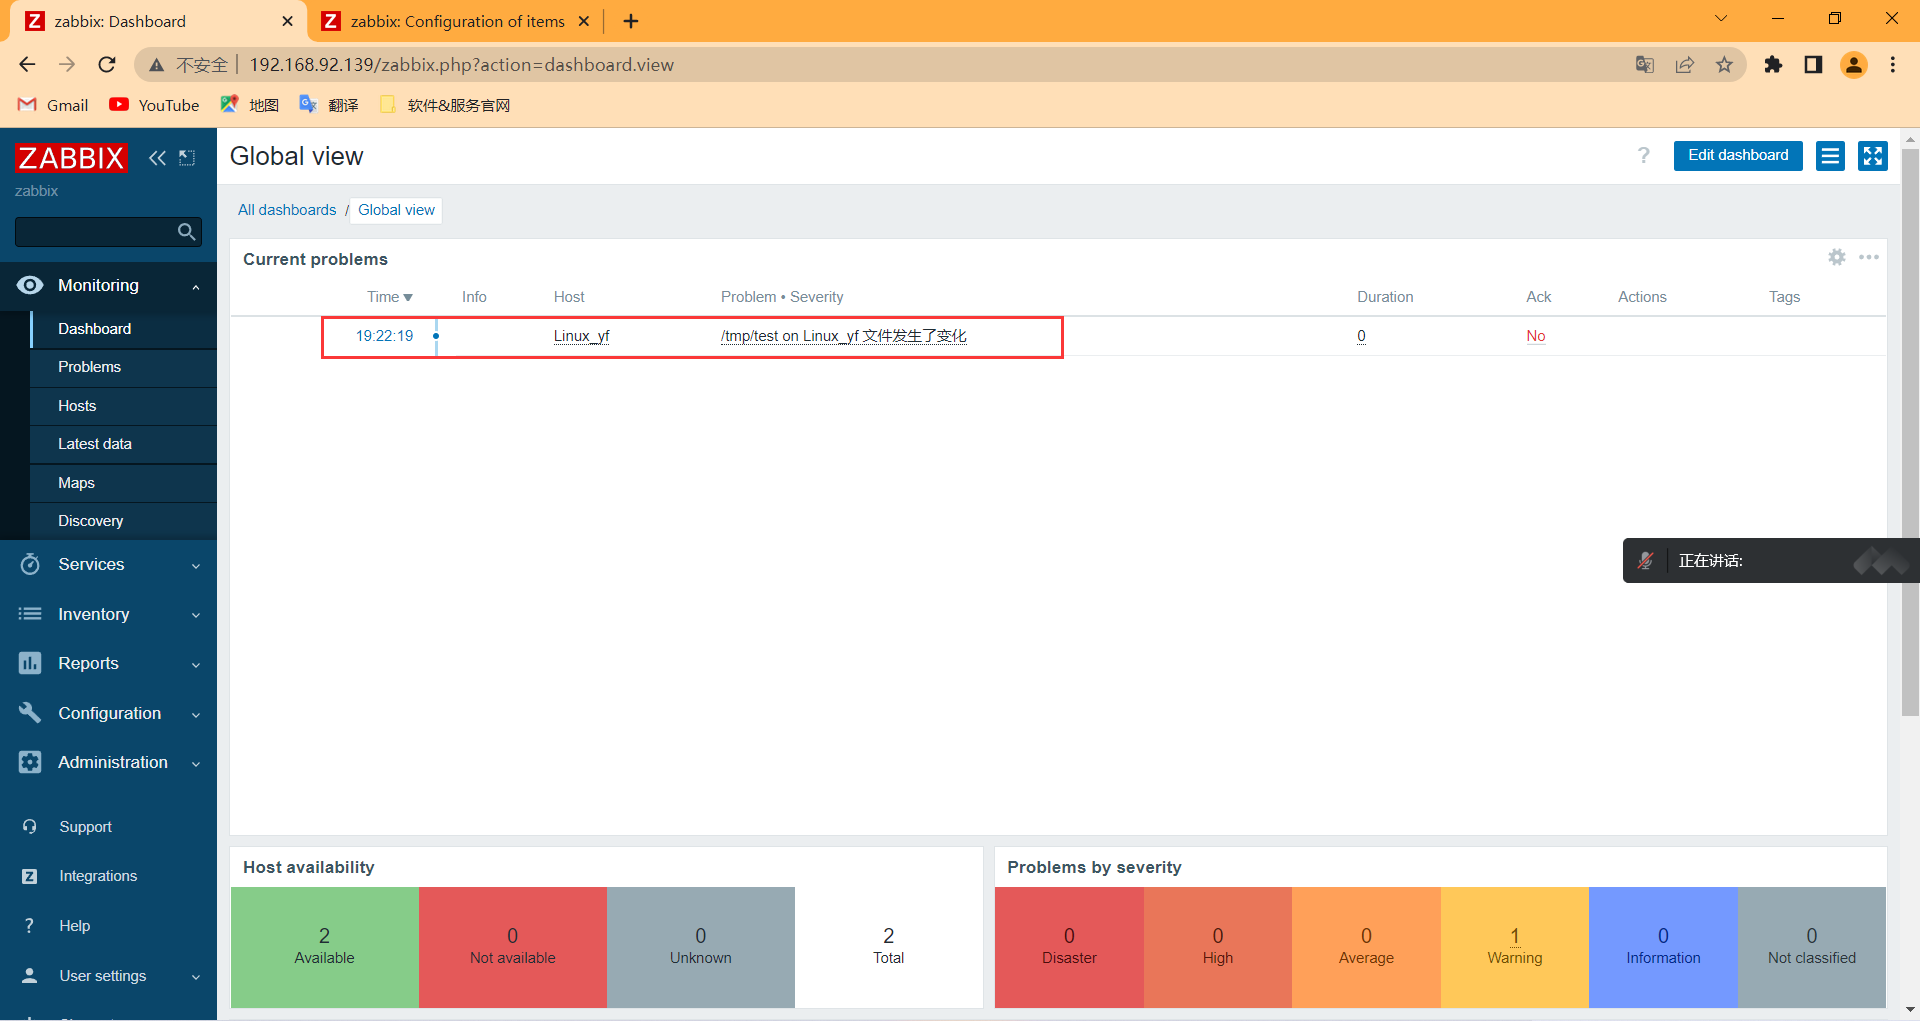Image resolution: width=1920 pixels, height=1021 pixels.
Task: Open the /tmp/test on Linux_yf problem
Action: pos(843,336)
